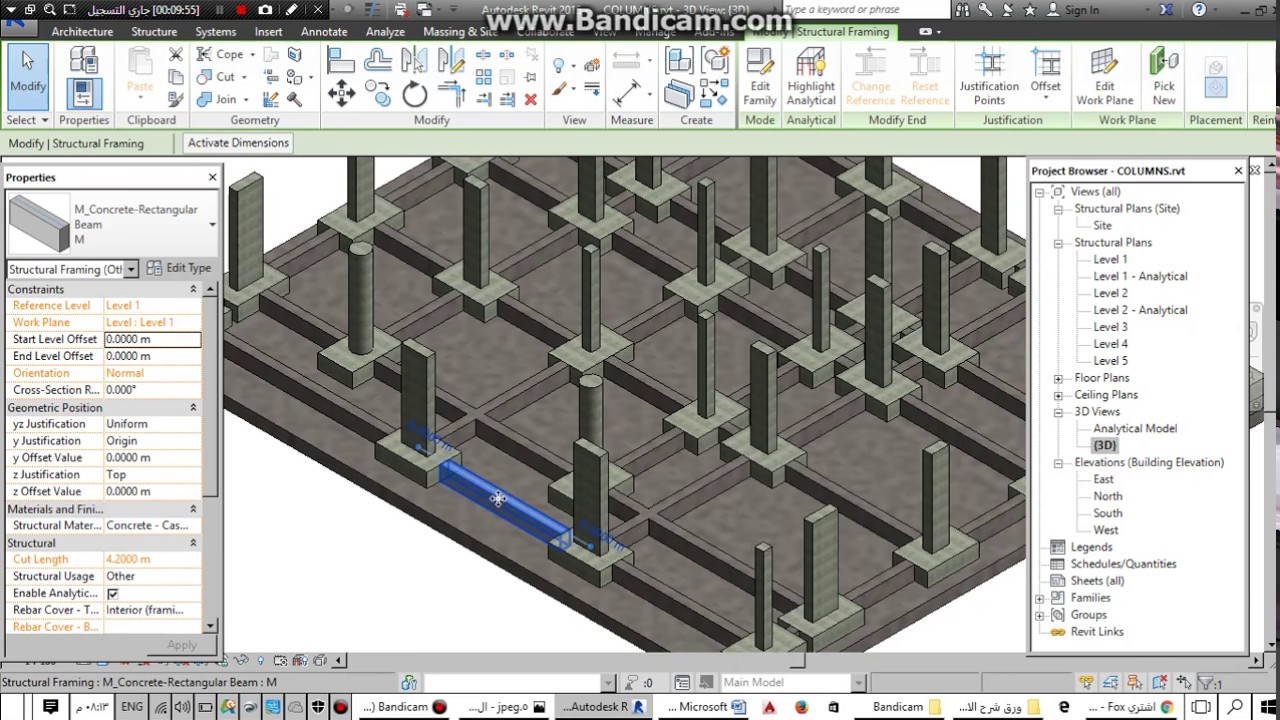The image size is (1280, 720).
Task: Click the Align tool icon
Action: tap(341, 60)
